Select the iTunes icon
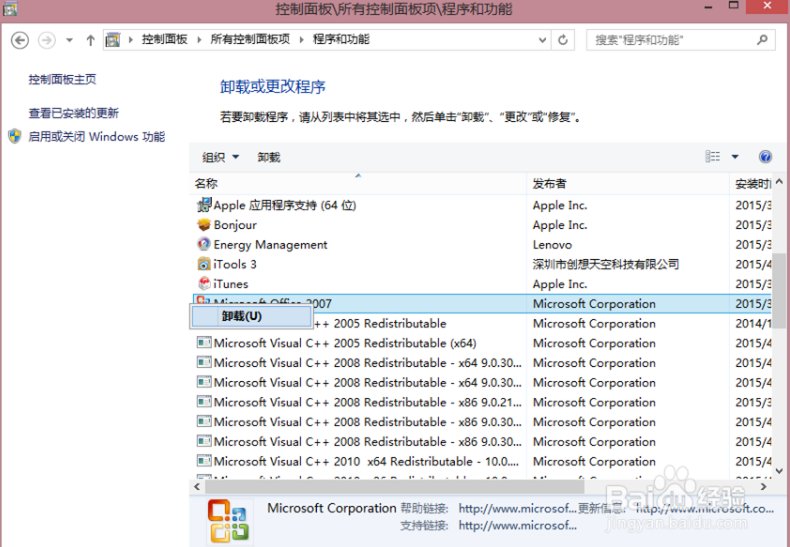 pos(204,284)
